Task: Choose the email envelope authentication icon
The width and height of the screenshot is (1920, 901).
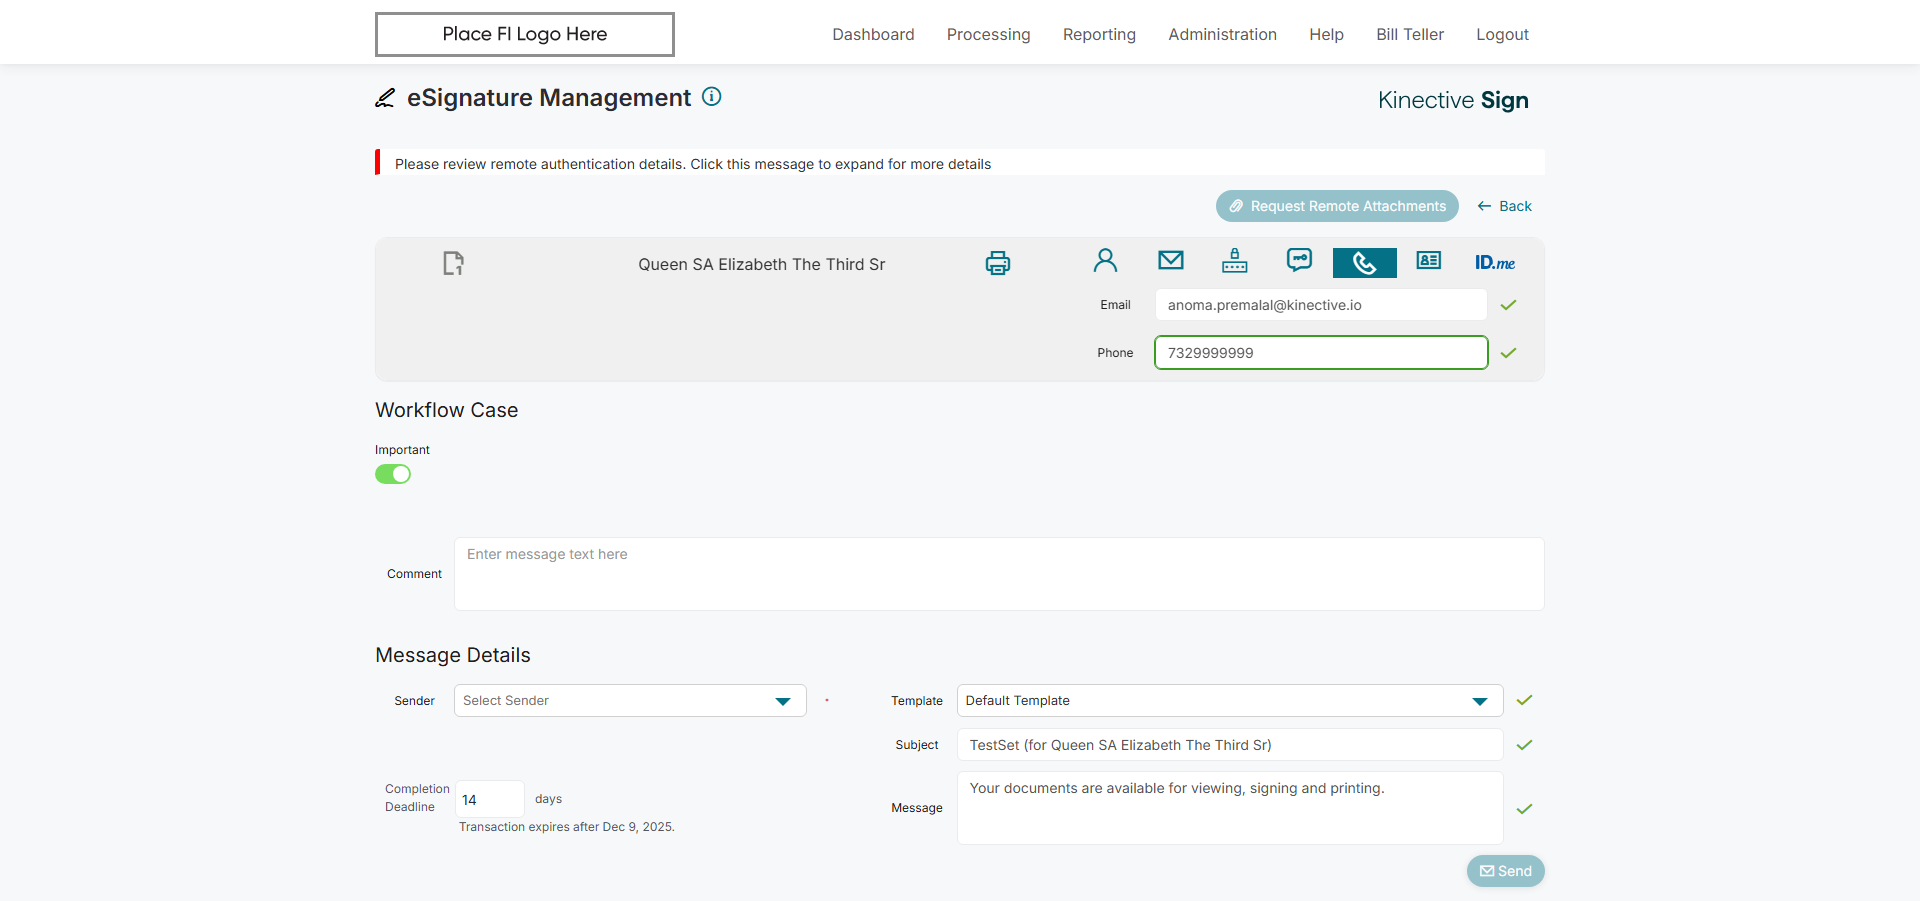Action: click(x=1171, y=260)
